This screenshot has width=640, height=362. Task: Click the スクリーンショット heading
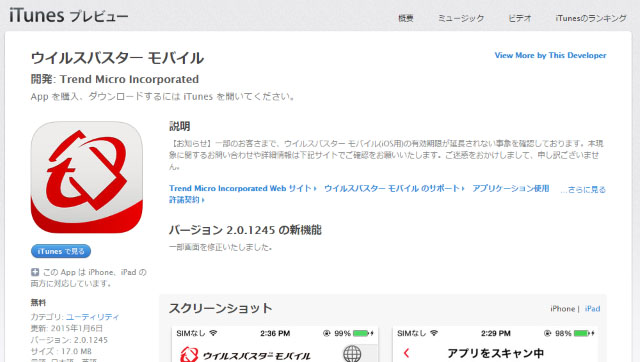tap(220, 308)
